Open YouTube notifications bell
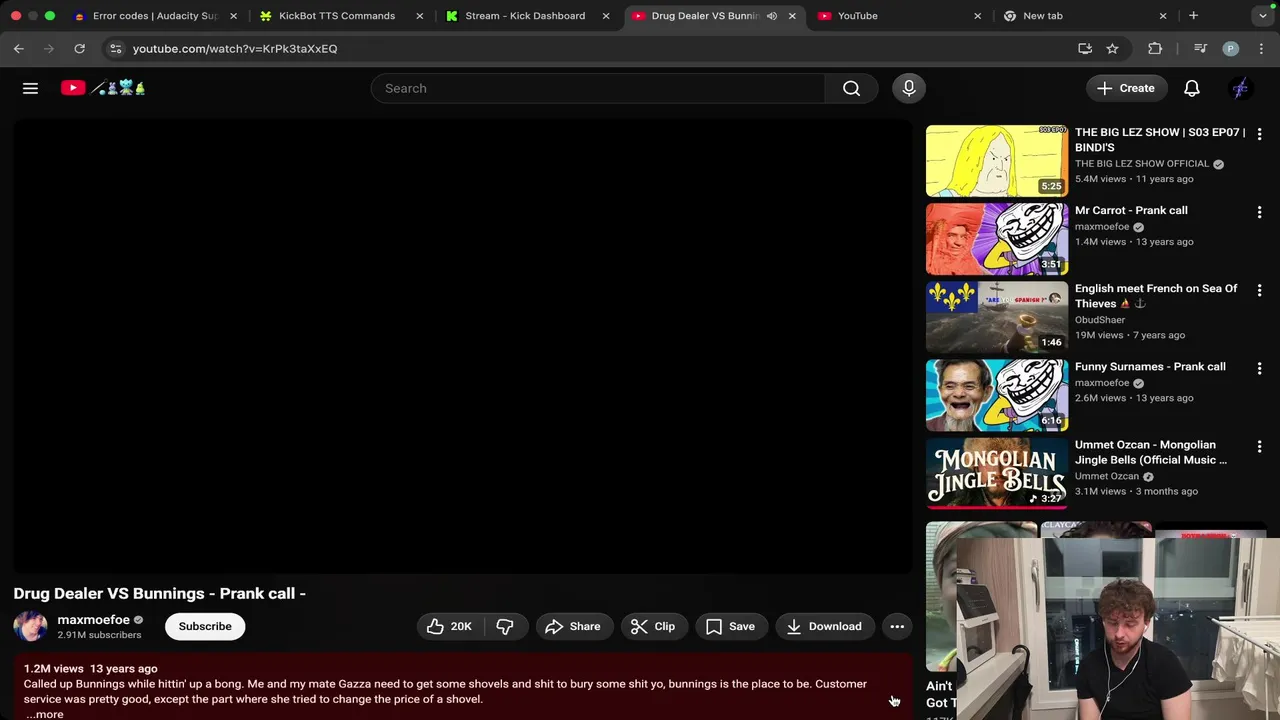 [x=1192, y=88]
